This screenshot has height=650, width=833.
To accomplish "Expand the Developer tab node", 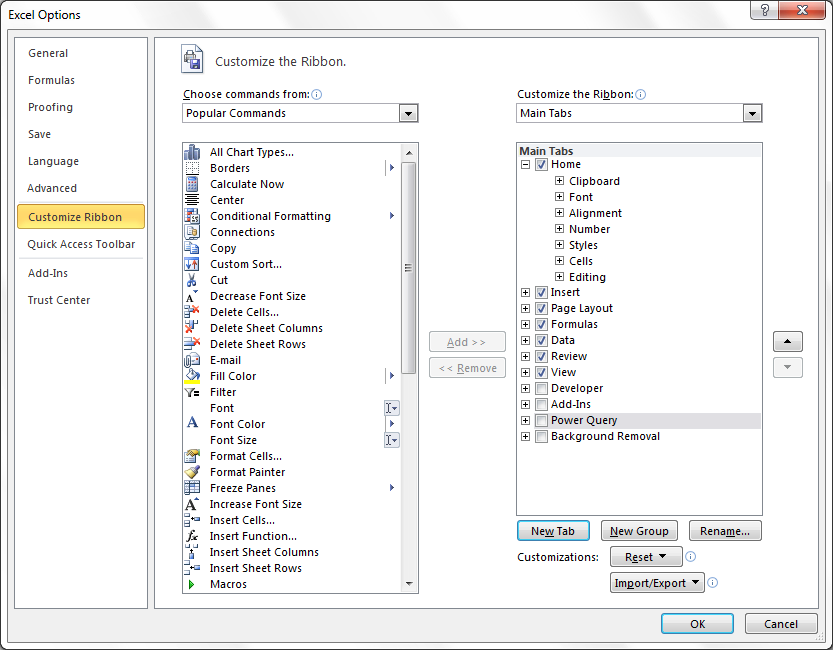I will 525,388.
